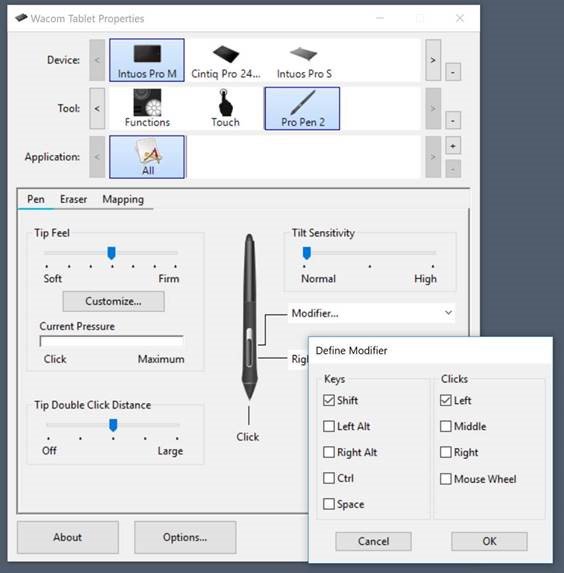564x573 pixels.
Task: Enable the Right click checkbox
Action: tap(446, 452)
